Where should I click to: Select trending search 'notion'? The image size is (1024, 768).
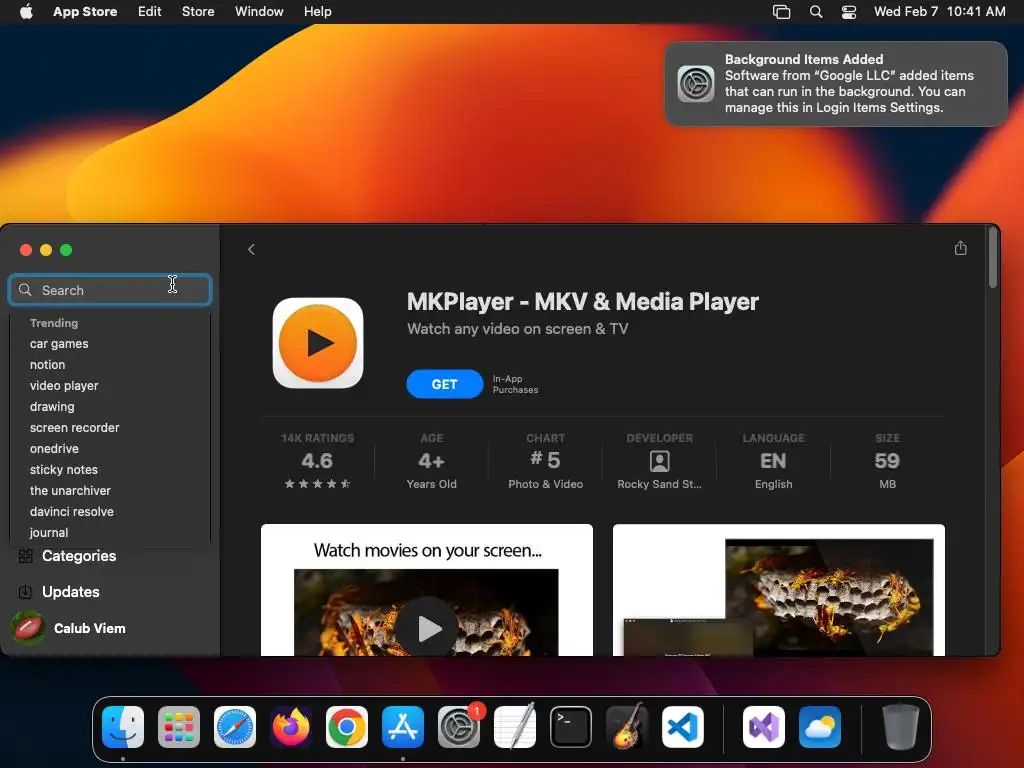click(x=48, y=364)
